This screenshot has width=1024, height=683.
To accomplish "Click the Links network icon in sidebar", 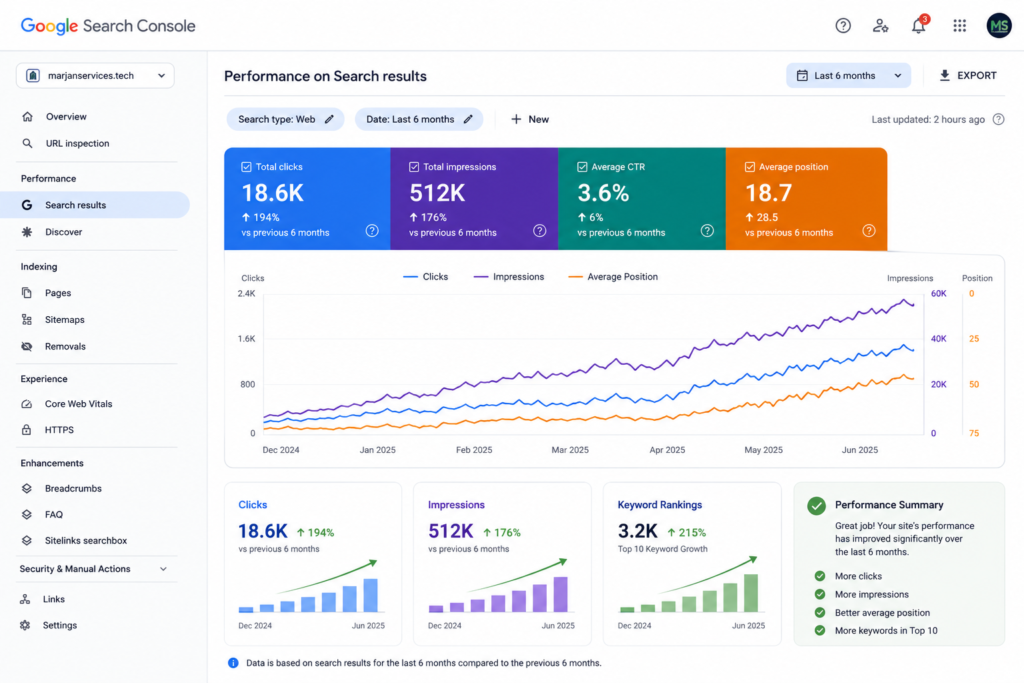I will point(25,599).
